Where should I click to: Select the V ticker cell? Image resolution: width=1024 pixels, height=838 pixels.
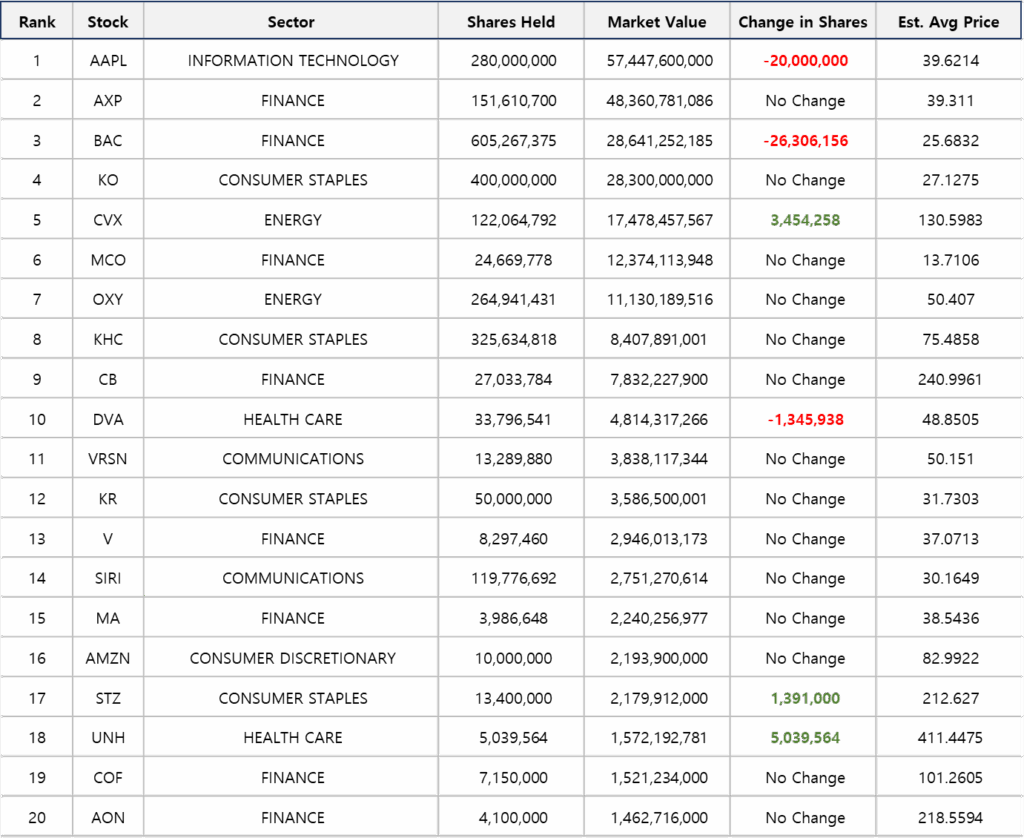point(108,539)
